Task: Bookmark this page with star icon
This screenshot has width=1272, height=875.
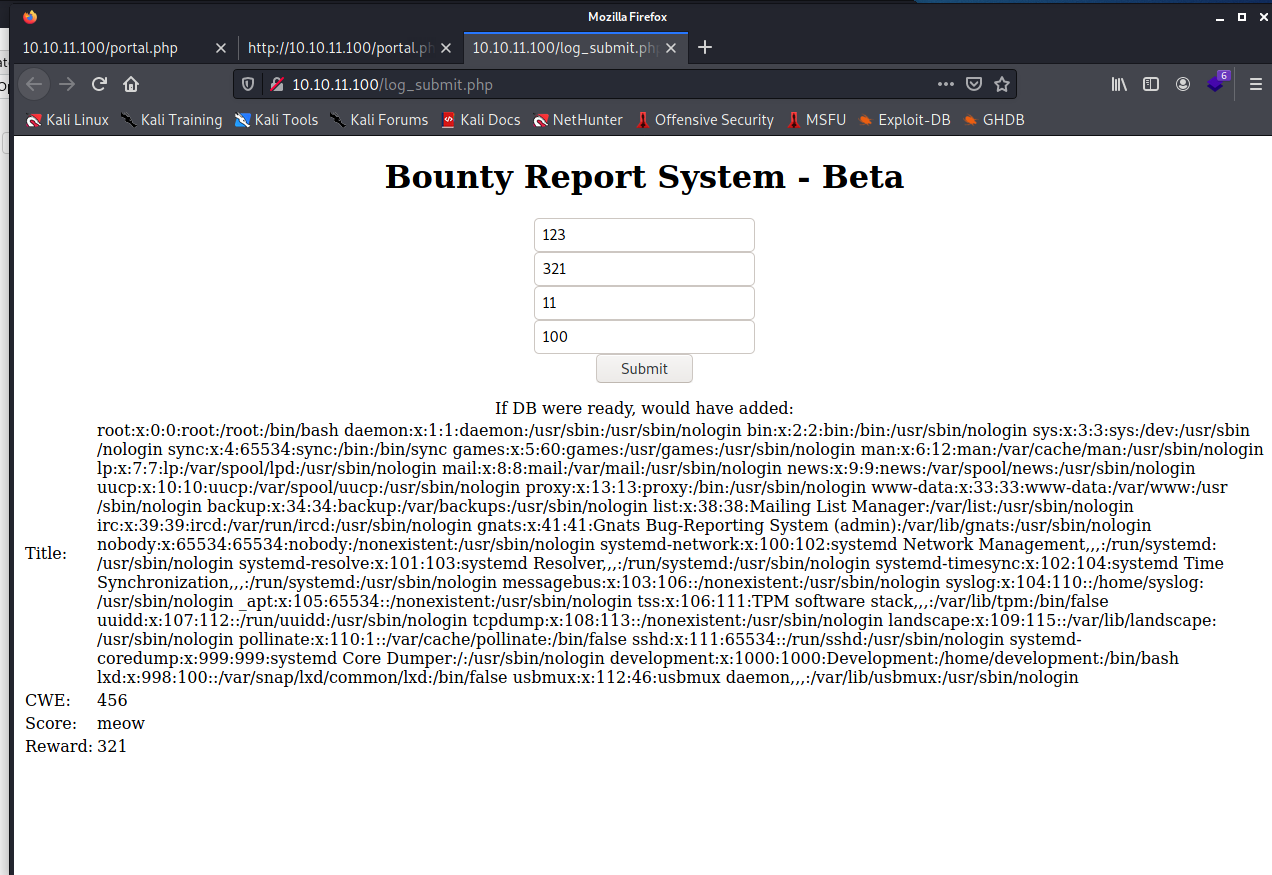Action: (x=1001, y=85)
